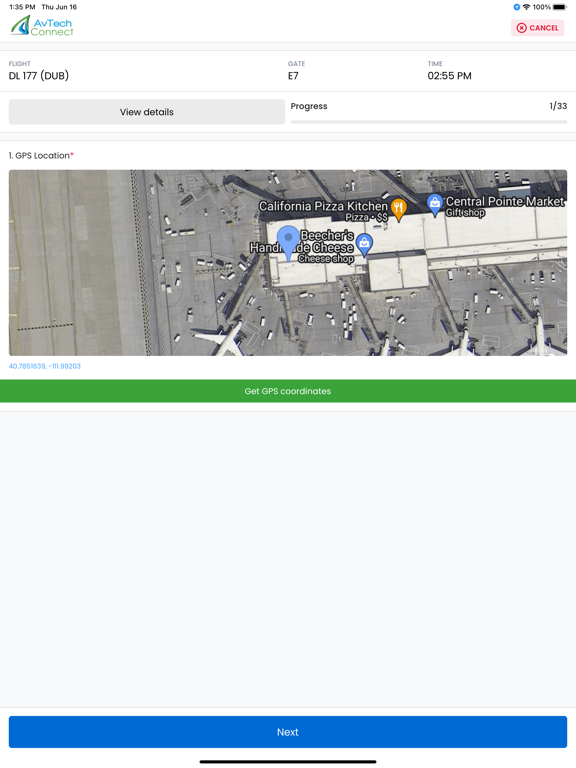576x768 pixels.
Task: Go to Next step
Action: point(288,732)
